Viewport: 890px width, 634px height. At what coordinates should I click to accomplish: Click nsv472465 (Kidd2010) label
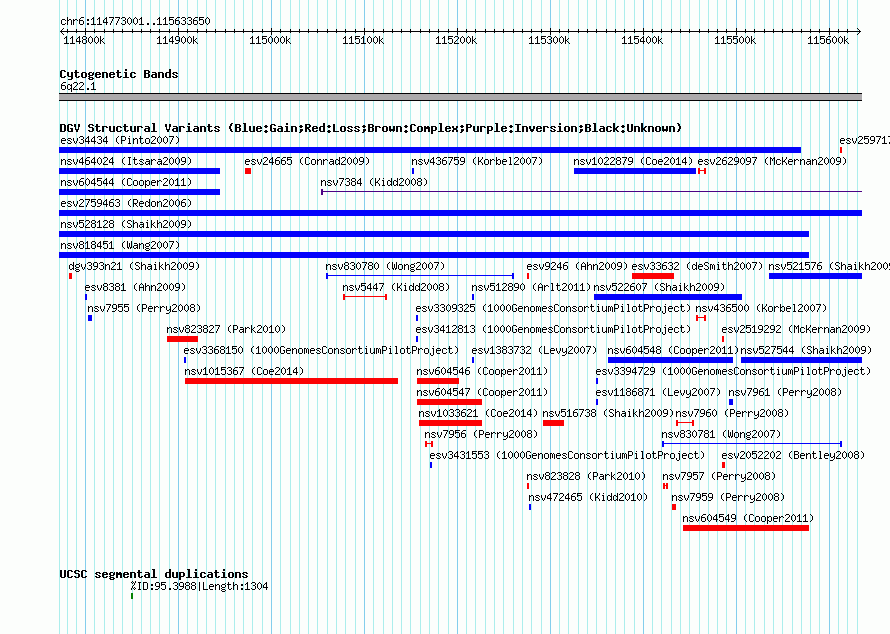(x=589, y=497)
